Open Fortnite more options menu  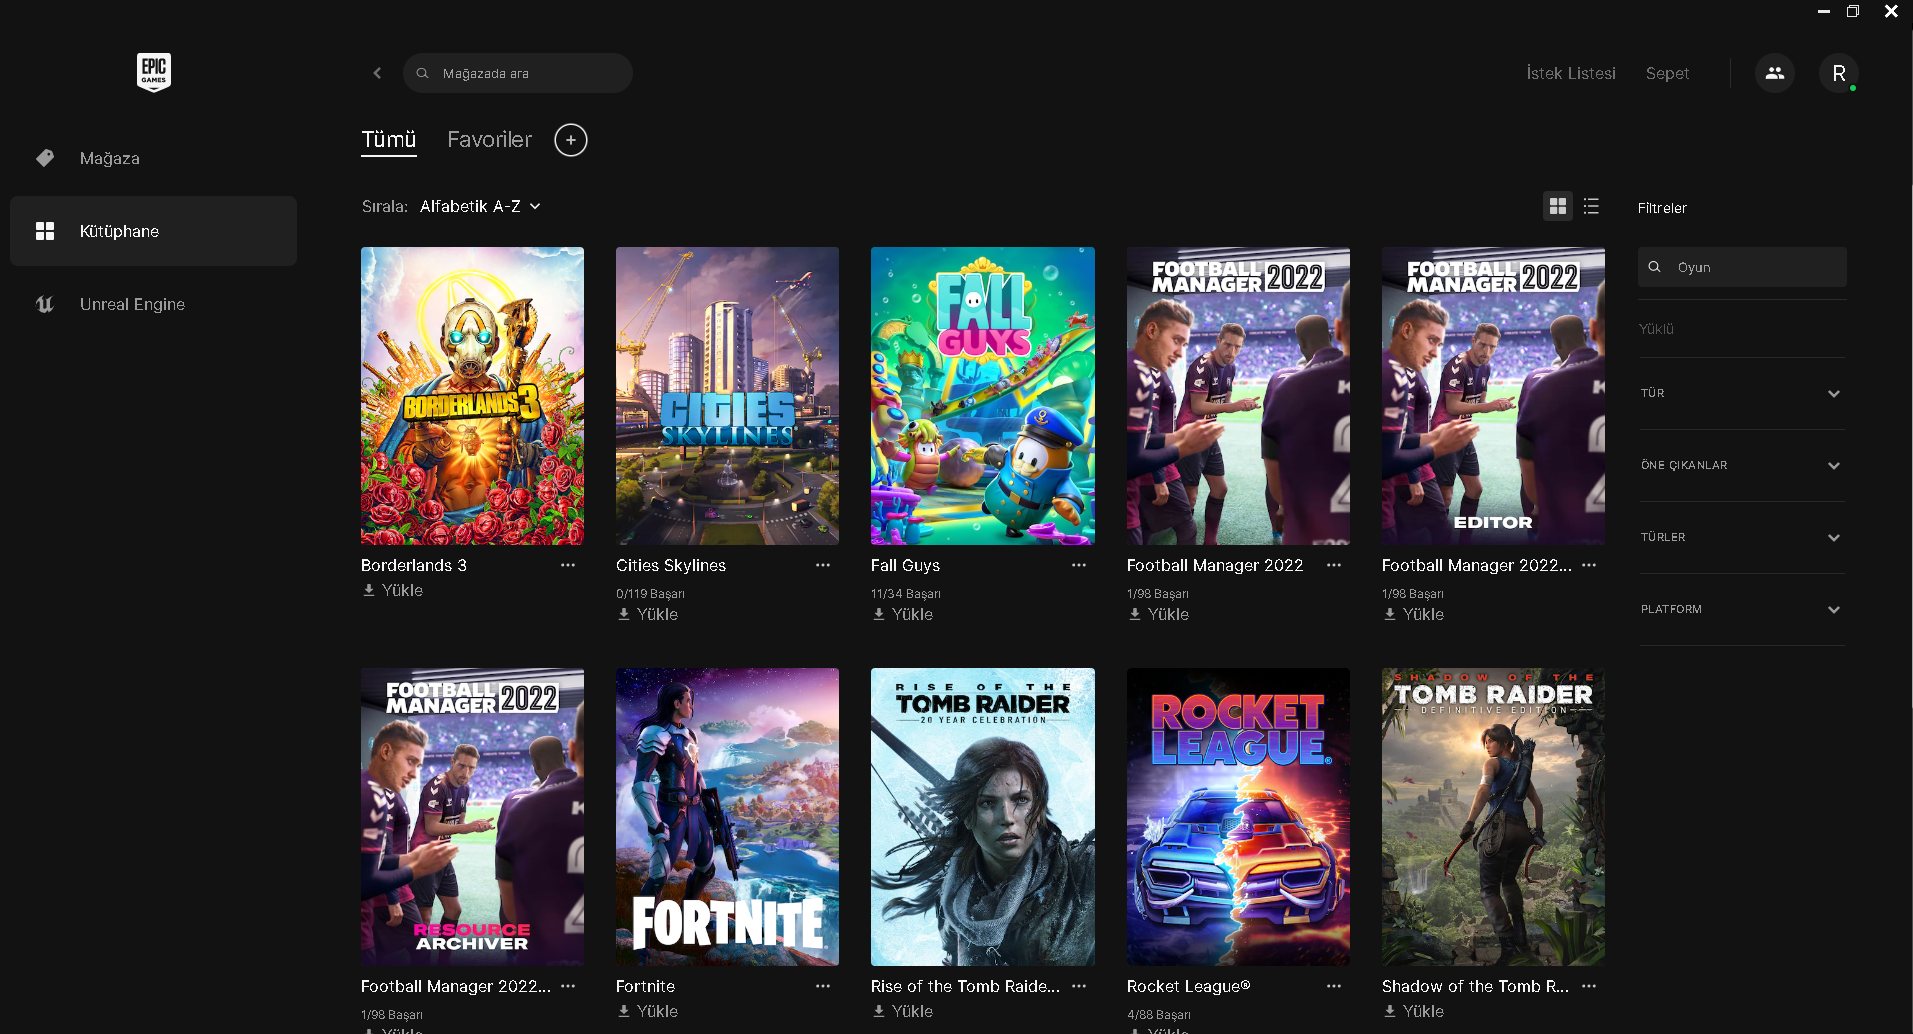pyautogui.click(x=823, y=986)
